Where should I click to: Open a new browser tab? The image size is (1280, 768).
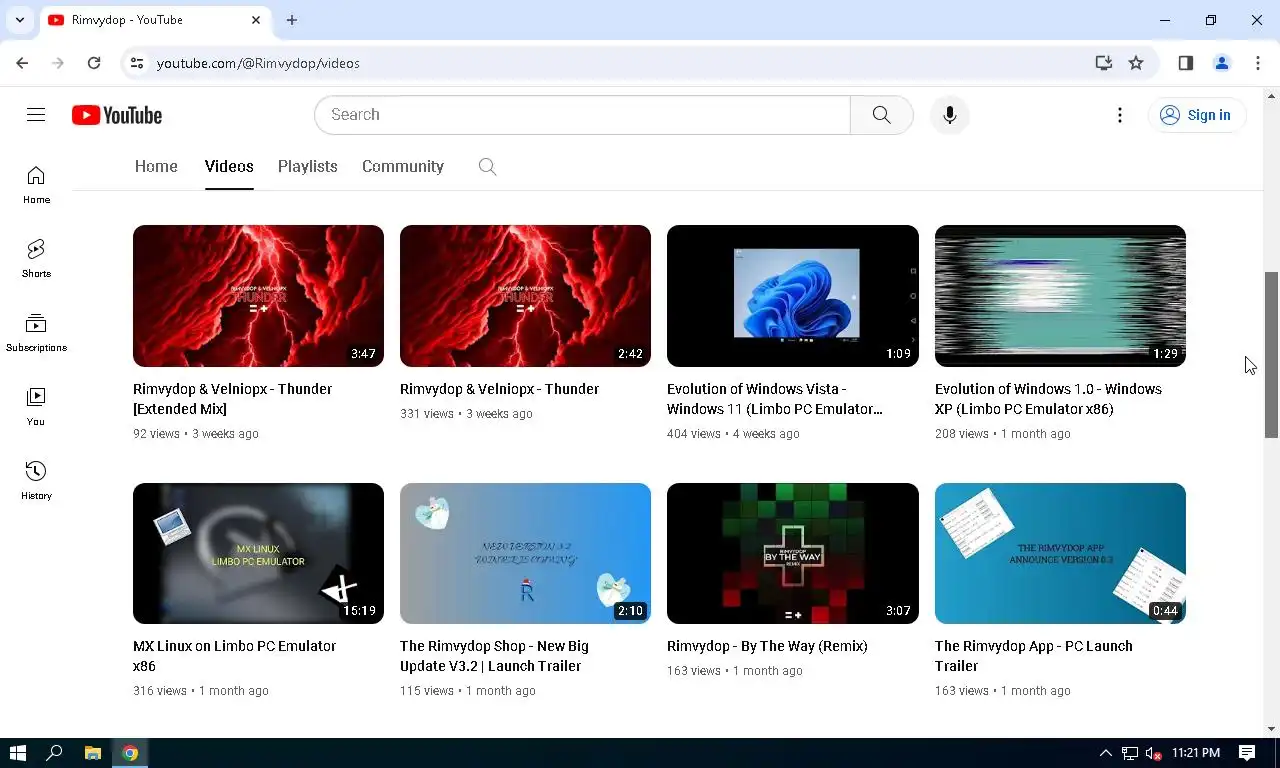coord(292,20)
